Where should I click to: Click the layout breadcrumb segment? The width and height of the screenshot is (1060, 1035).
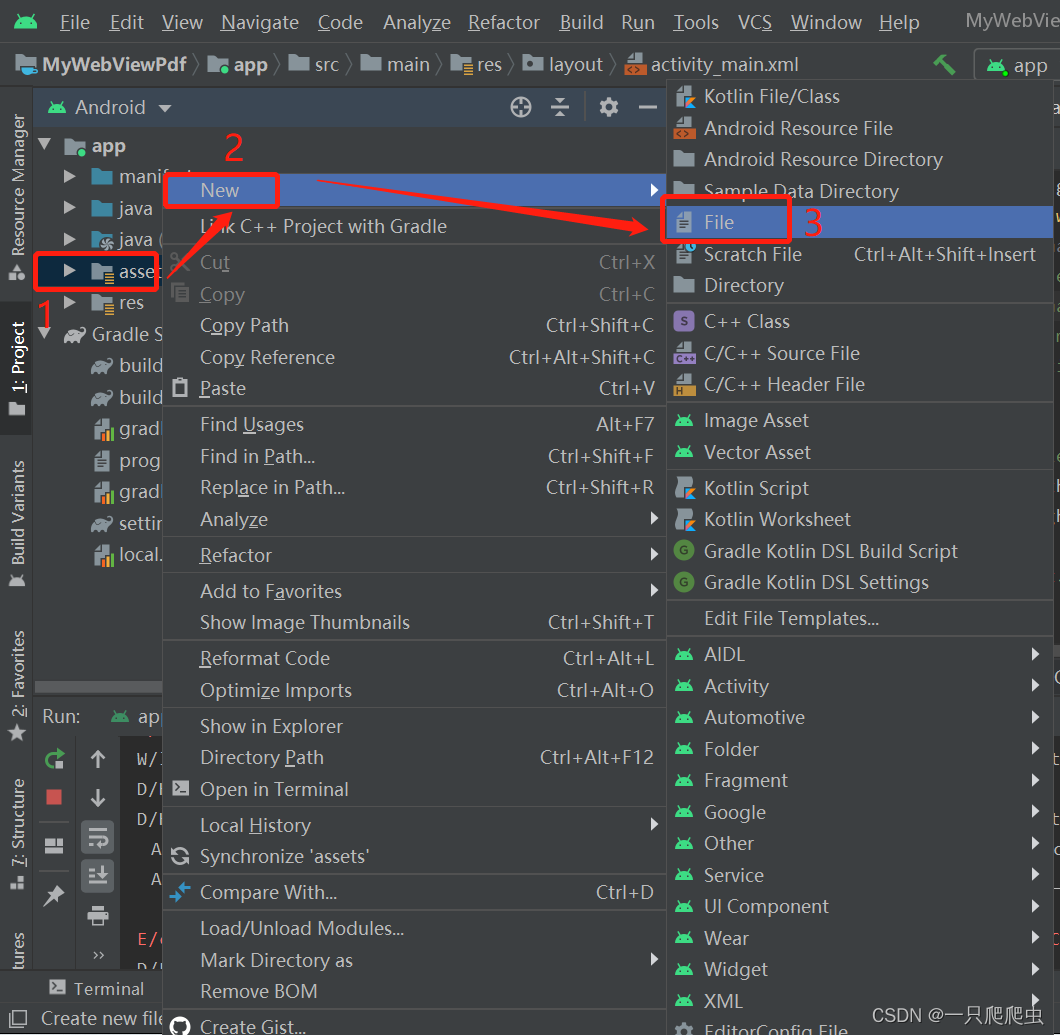coord(562,65)
